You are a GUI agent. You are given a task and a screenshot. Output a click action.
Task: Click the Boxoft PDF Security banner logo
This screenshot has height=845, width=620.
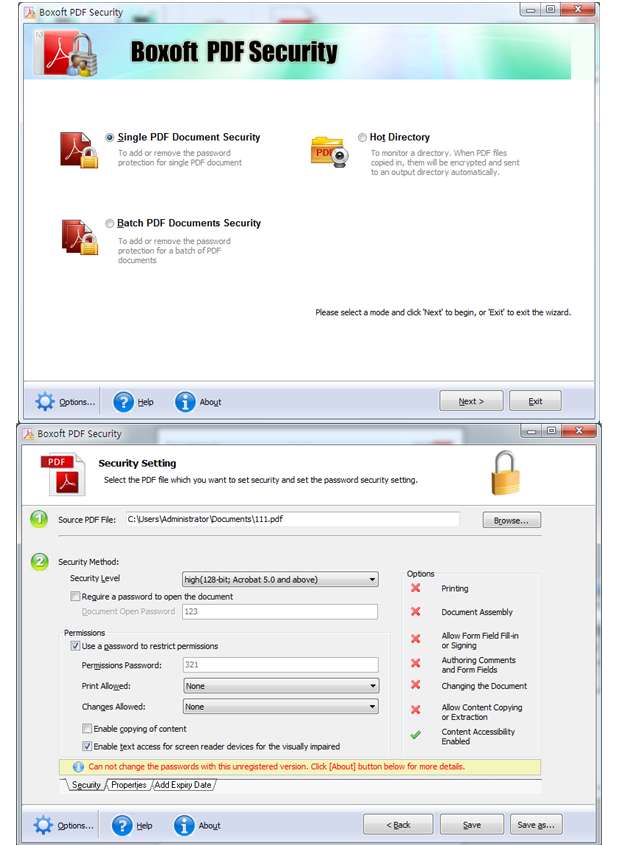[x=67, y=53]
